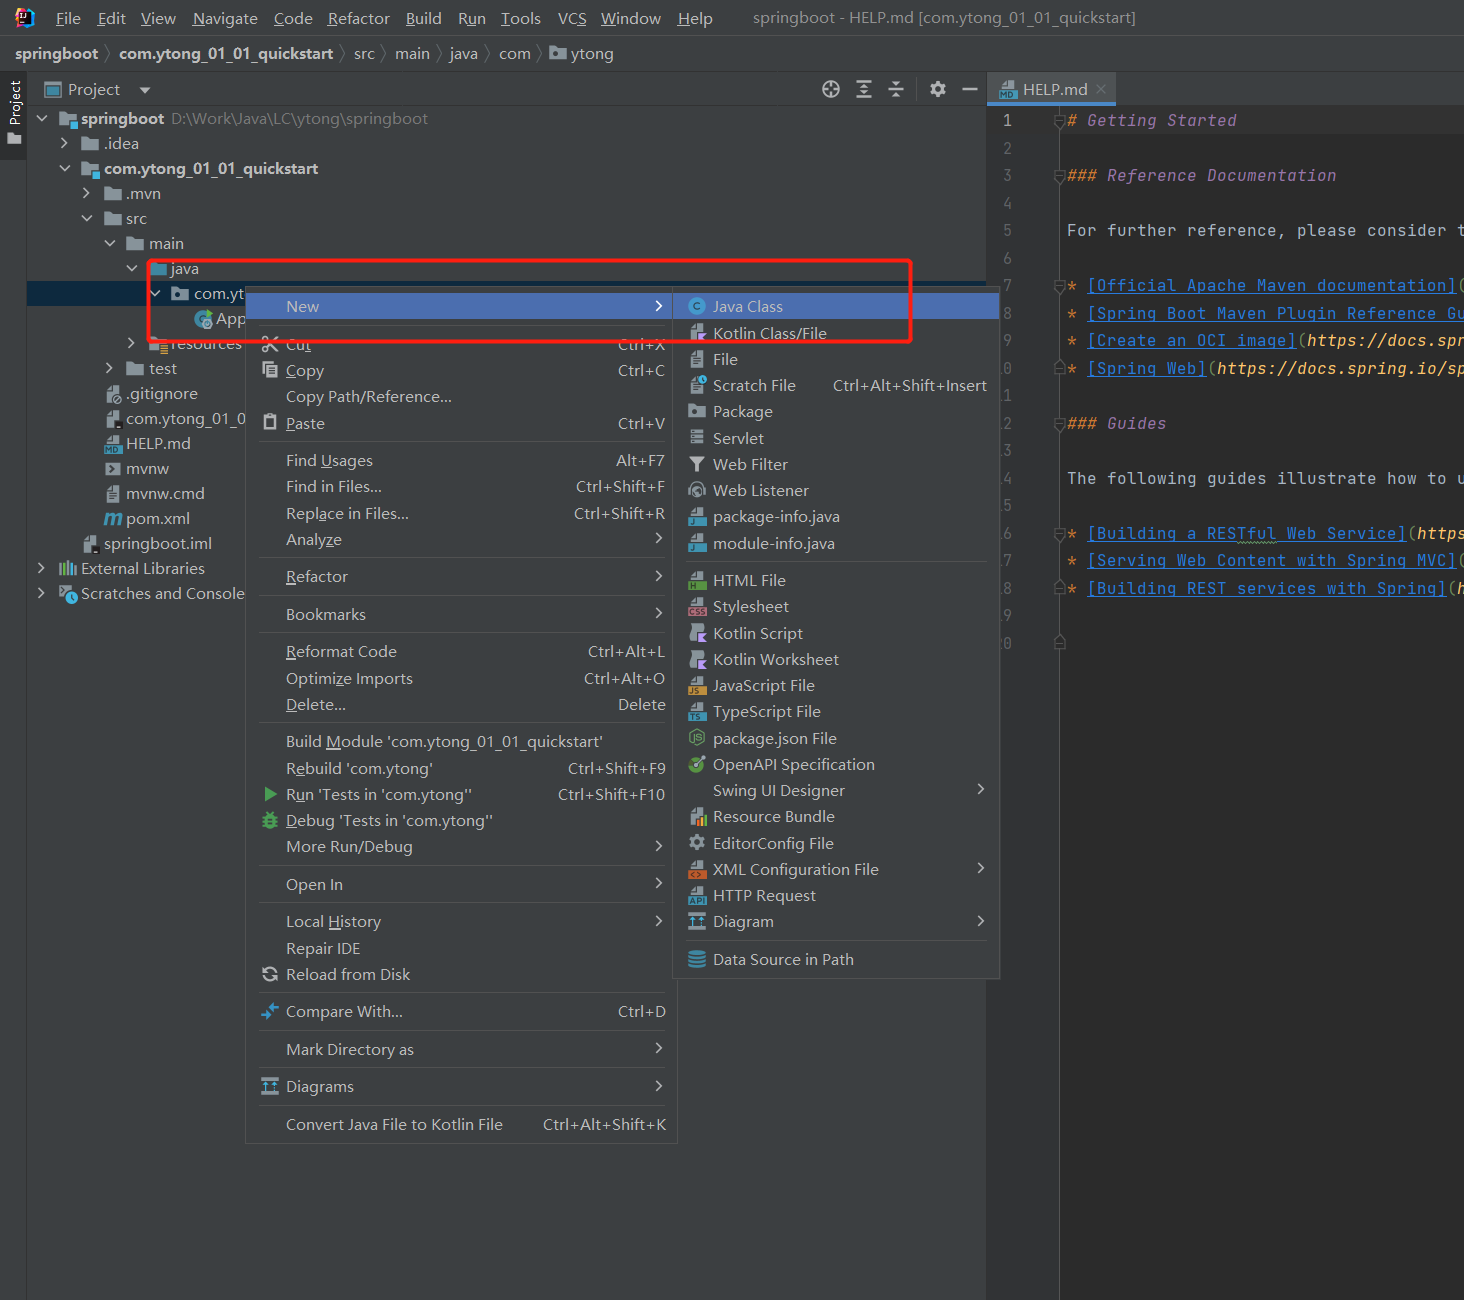Choose Scratch File in New submenu

(x=836, y=385)
